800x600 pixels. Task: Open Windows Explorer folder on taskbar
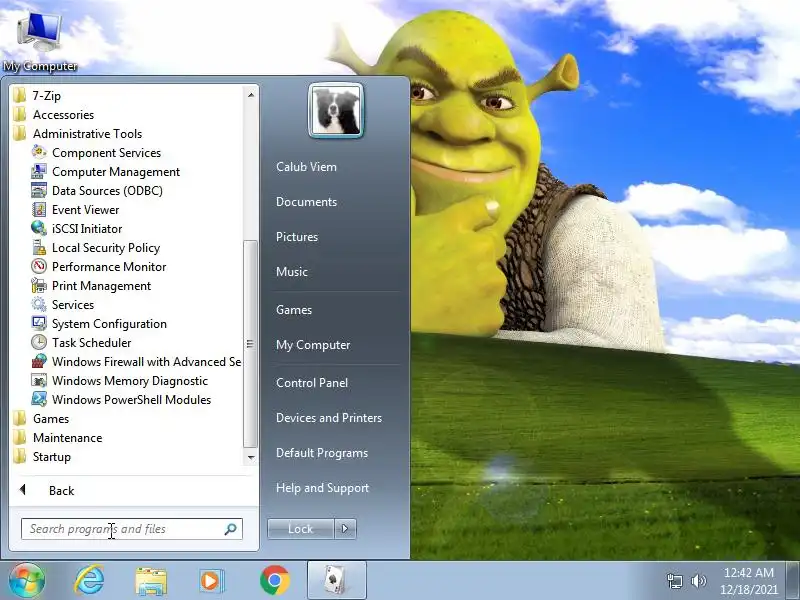click(151, 581)
